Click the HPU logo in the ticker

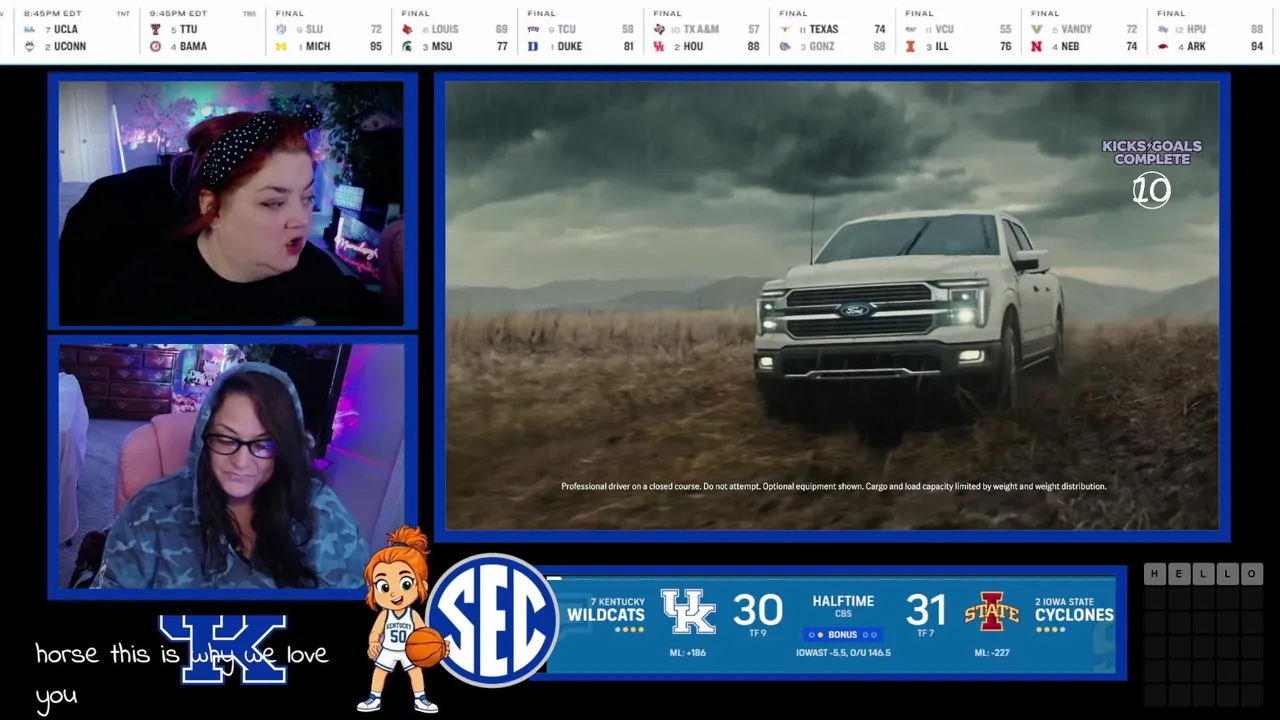(1163, 30)
